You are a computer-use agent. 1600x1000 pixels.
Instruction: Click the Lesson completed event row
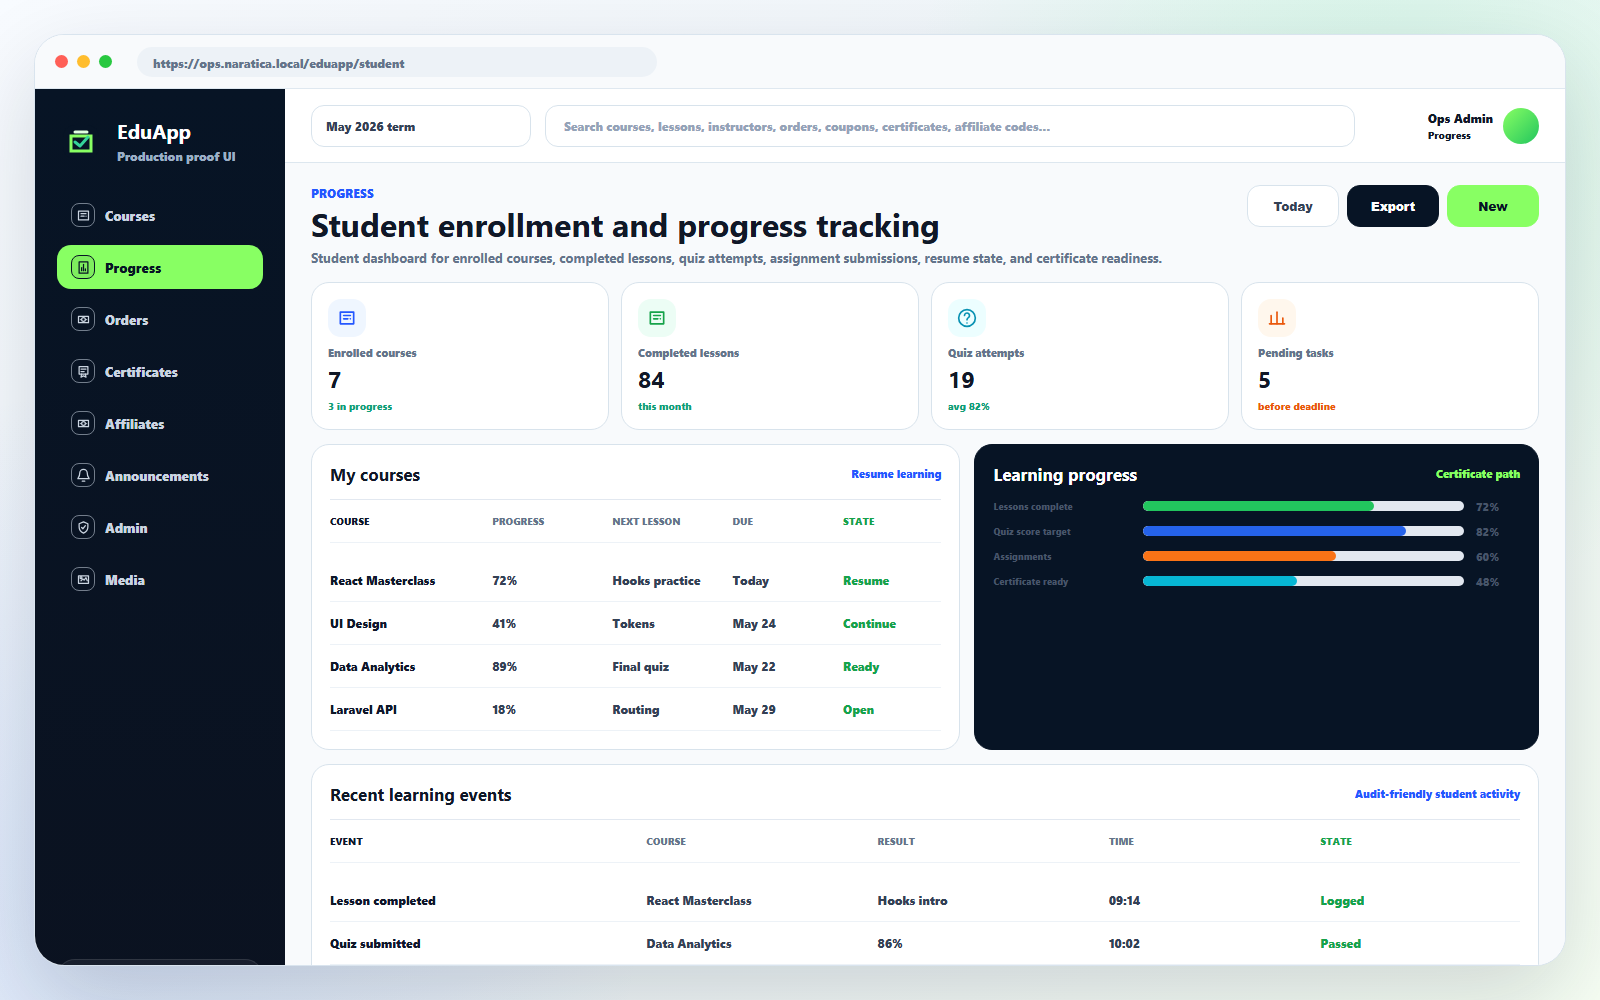point(925,901)
